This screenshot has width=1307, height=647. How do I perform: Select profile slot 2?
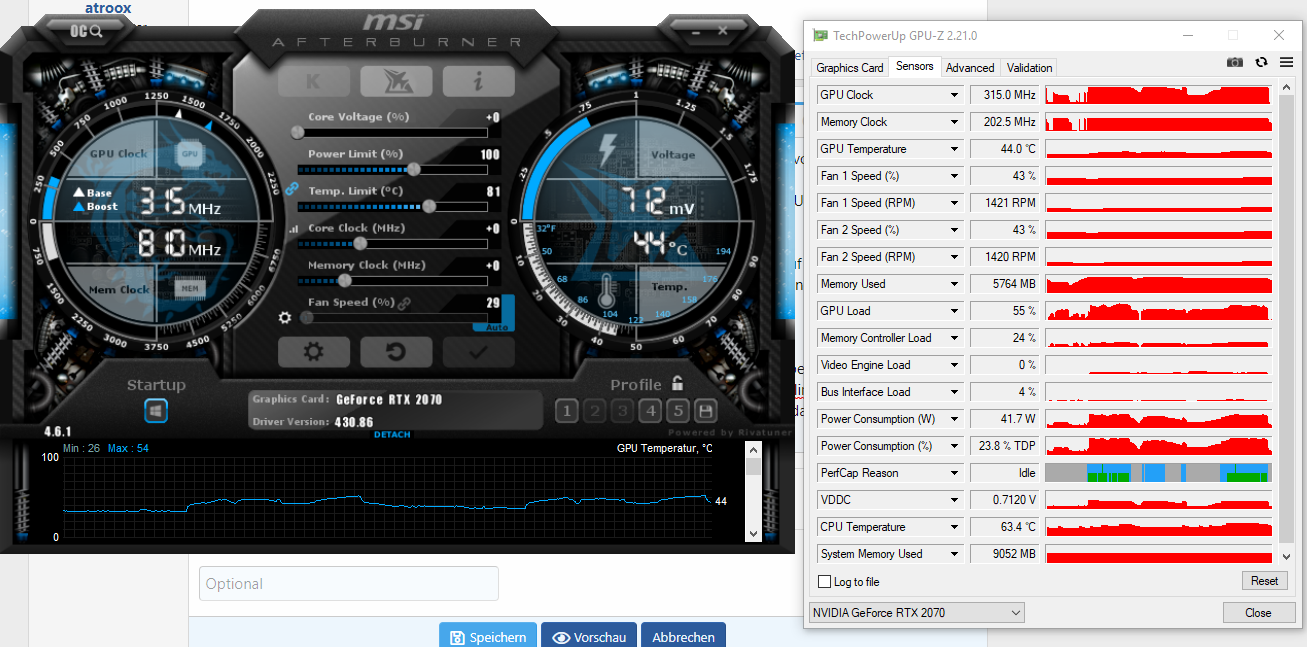click(595, 411)
